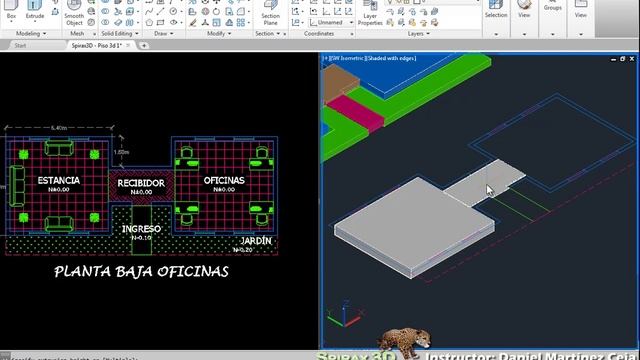Viewport: 640px width, 360px height.
Task: Click the viewport restore button
Action: [x=622, y=59]
